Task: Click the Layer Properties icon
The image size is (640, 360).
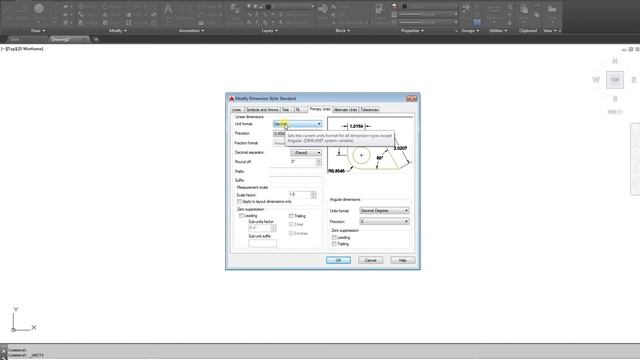Action: [235, 8]
